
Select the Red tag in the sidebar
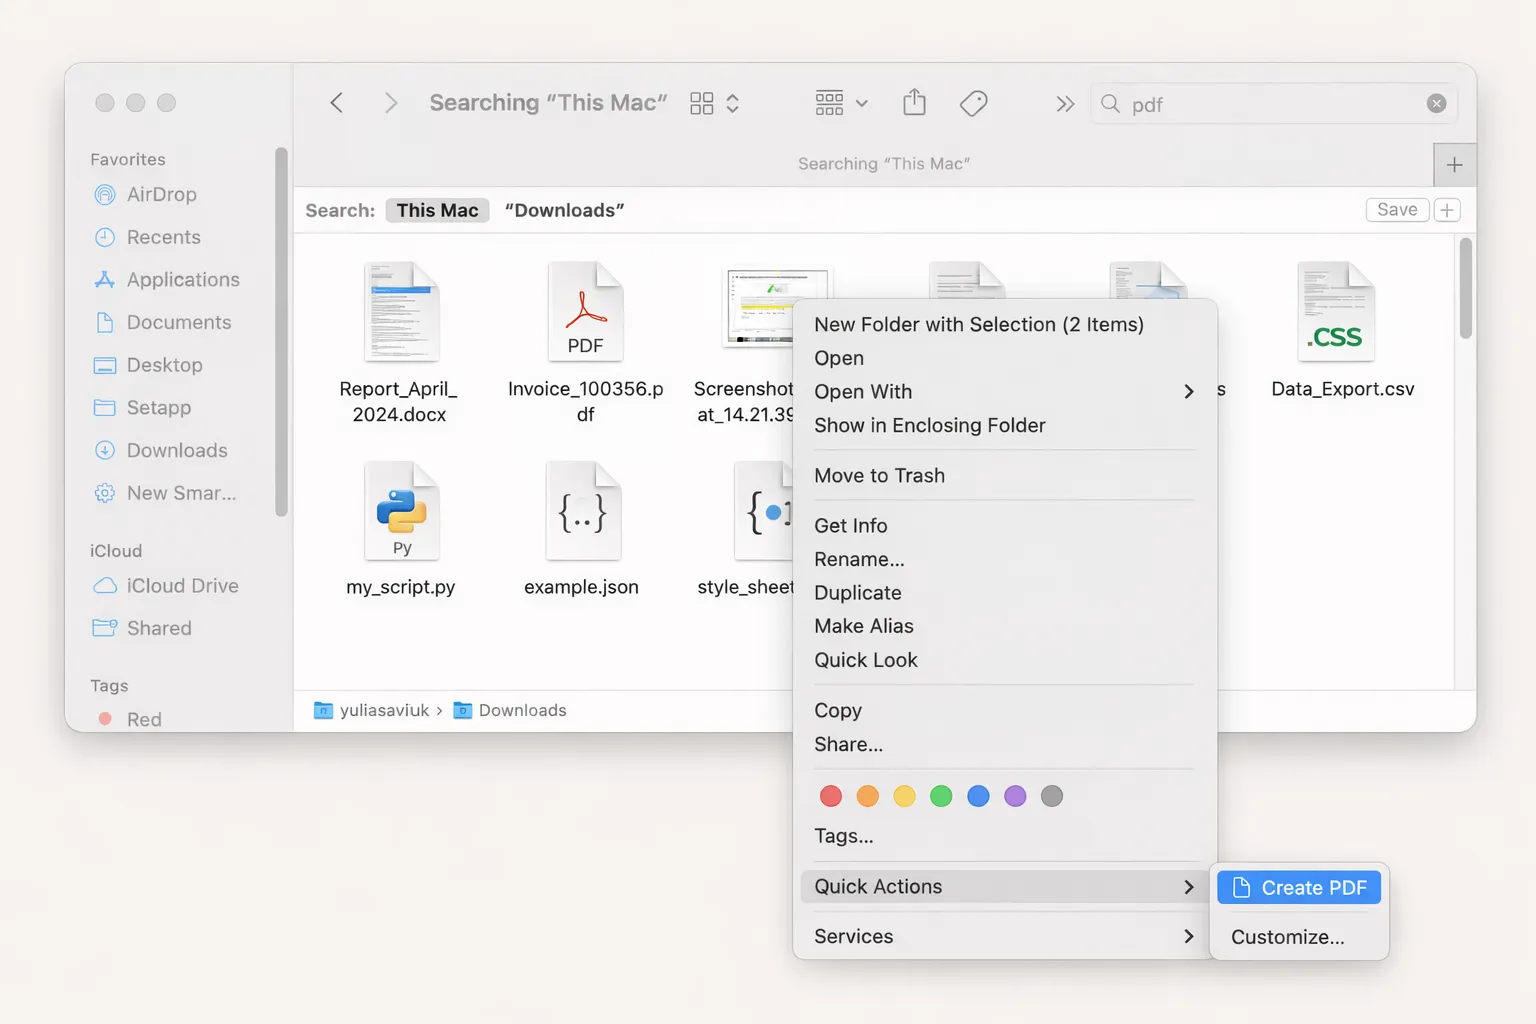(x=143, y=718)
